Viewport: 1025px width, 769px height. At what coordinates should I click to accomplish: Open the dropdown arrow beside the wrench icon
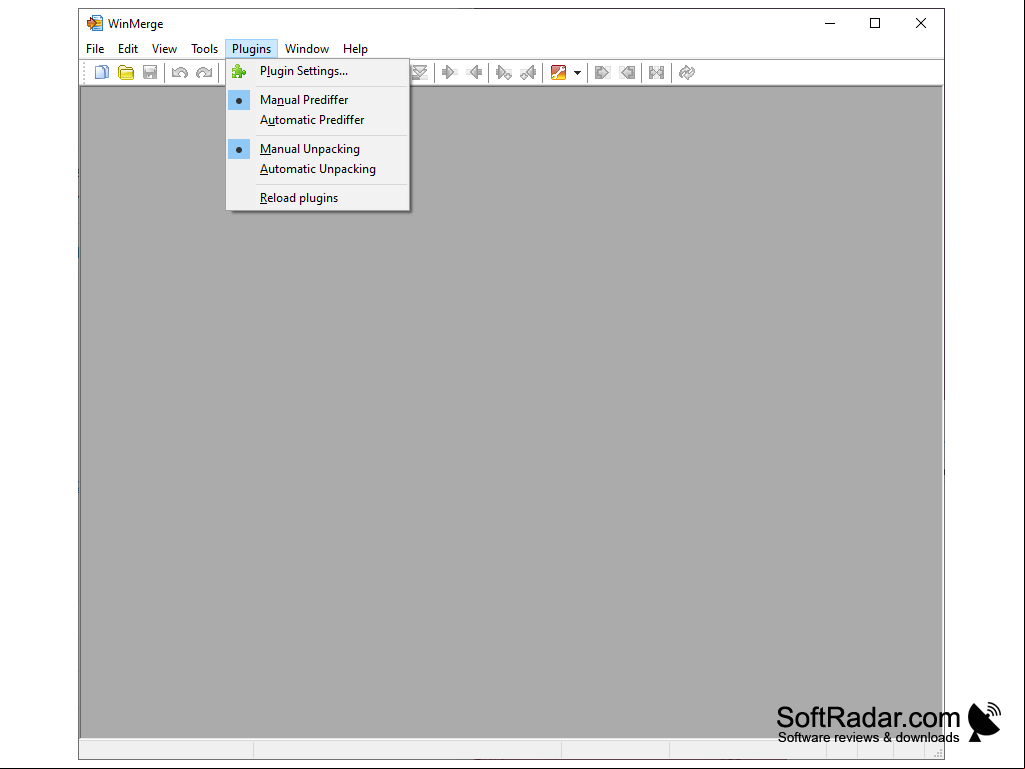[577, 73]
